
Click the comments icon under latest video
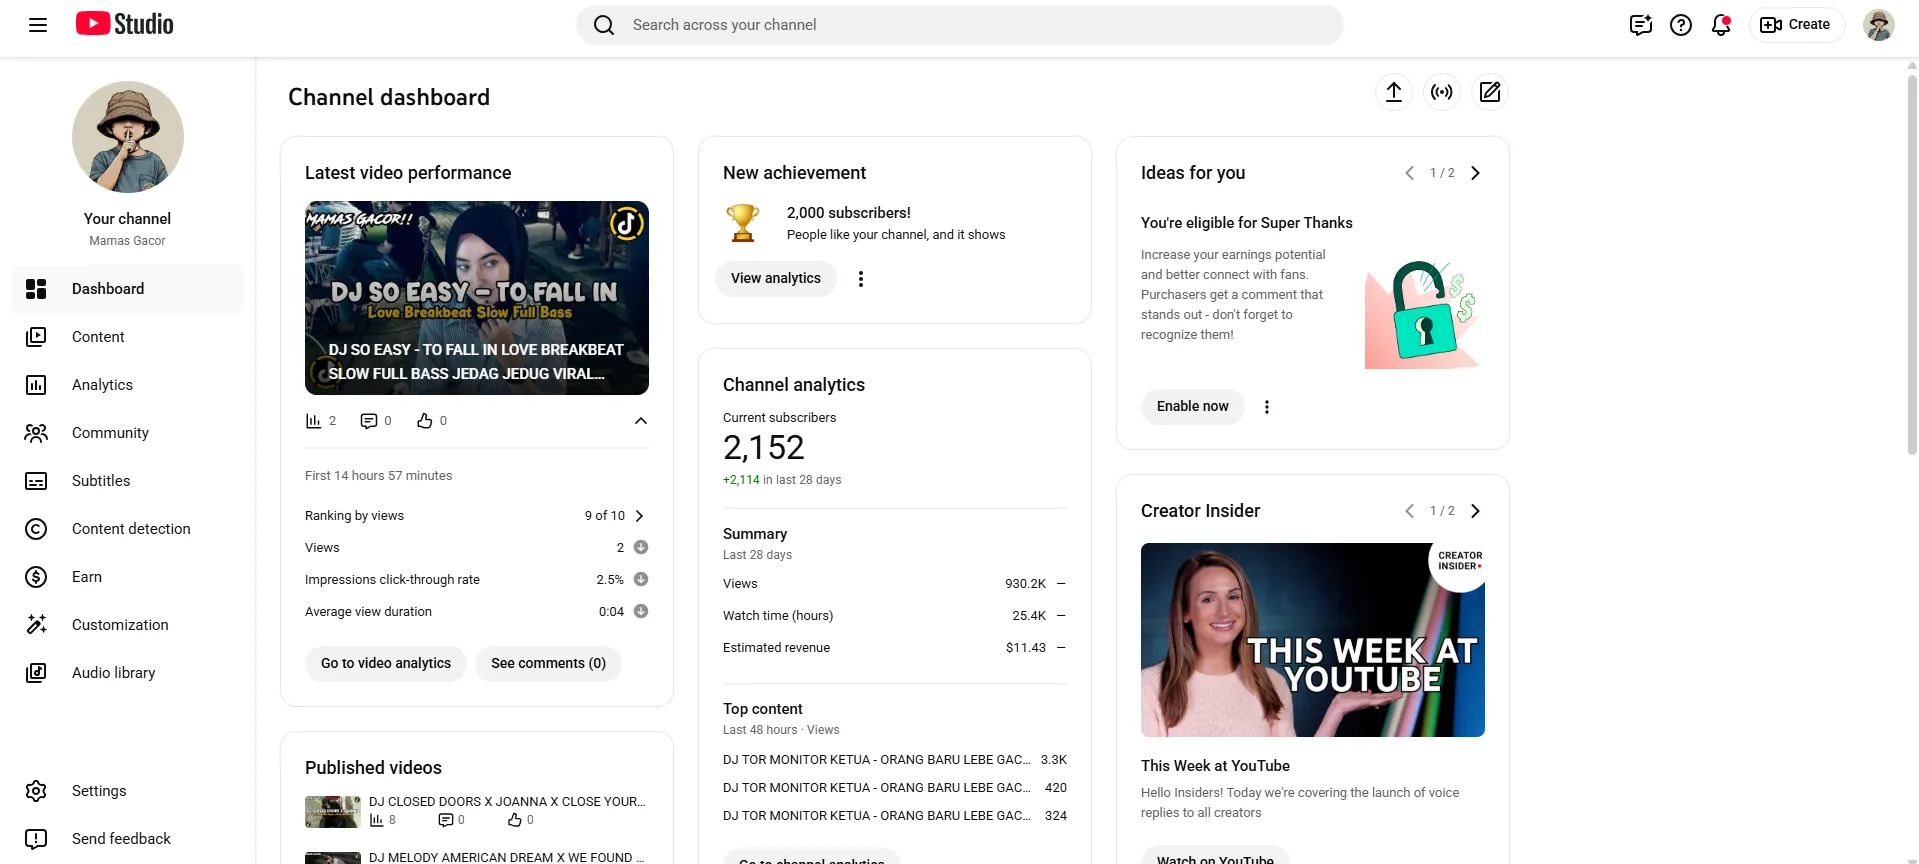pos(369,421)
